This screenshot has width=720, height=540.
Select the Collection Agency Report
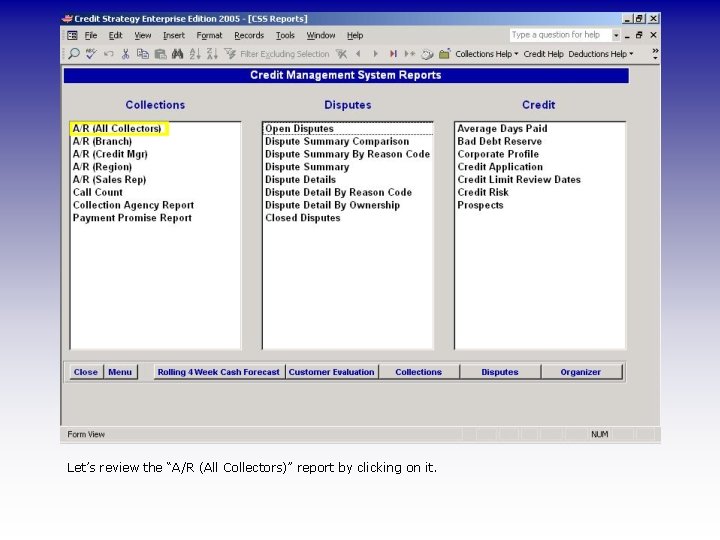pos(133,205)
